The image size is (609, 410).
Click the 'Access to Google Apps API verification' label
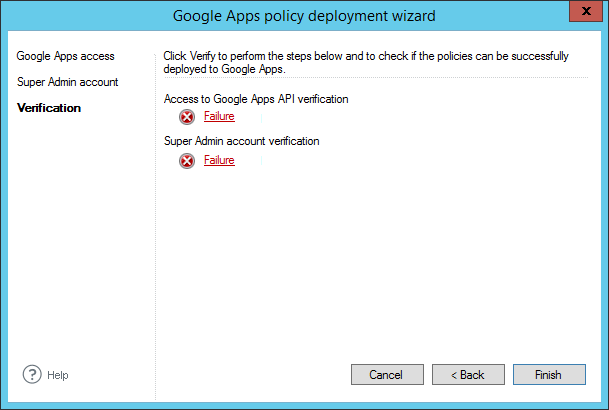pyautogui.click(x=256, y=99)
